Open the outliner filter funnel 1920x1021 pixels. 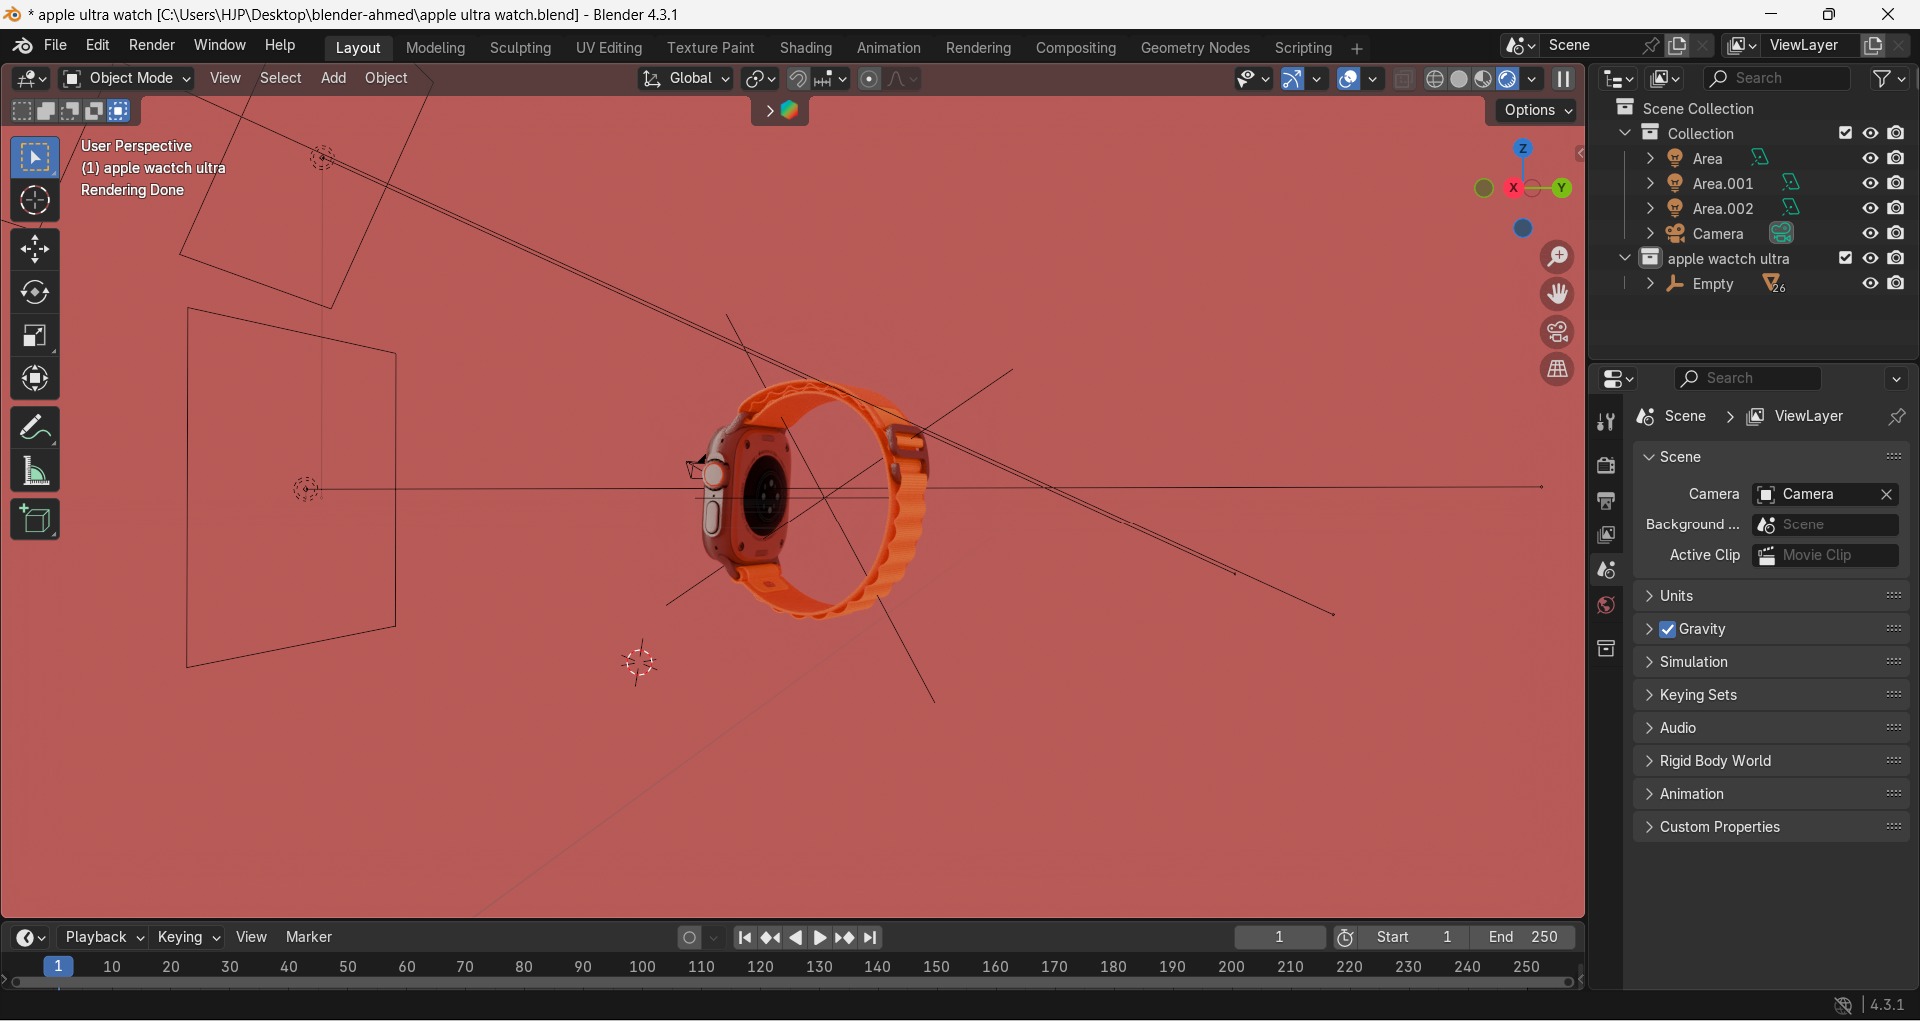pyautogui.click(x=1890, y=79)
